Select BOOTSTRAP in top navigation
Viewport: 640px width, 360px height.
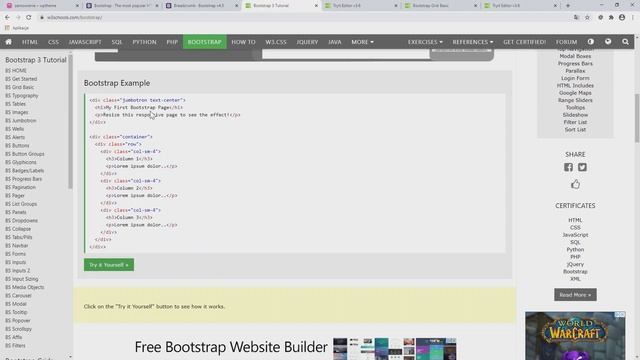click(x=204, y=42)
